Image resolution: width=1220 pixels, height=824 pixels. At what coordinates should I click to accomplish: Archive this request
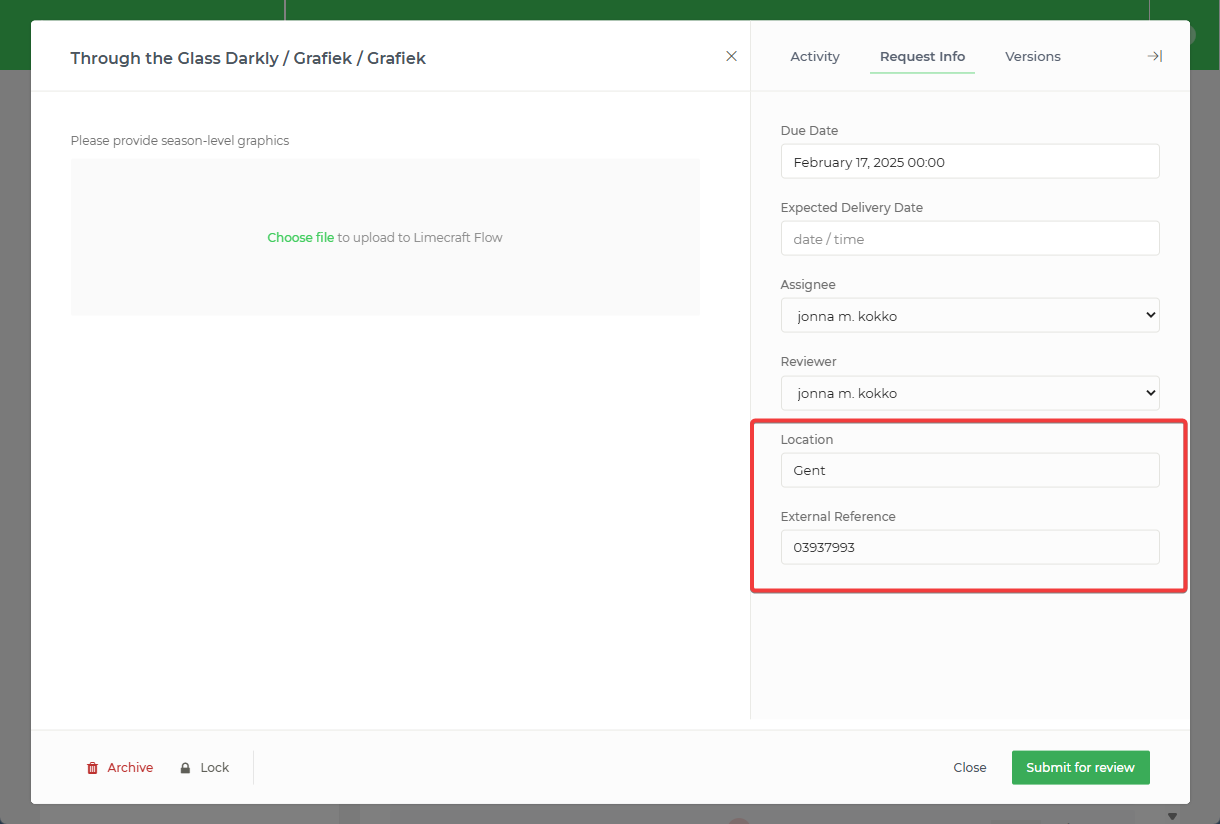[120, 767]
